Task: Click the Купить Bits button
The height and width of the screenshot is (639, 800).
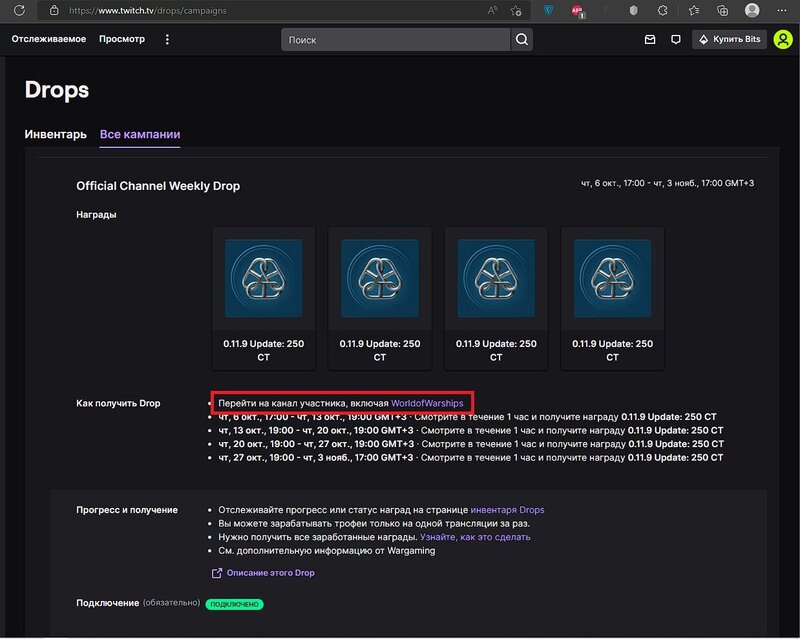Action: point(729,39)
